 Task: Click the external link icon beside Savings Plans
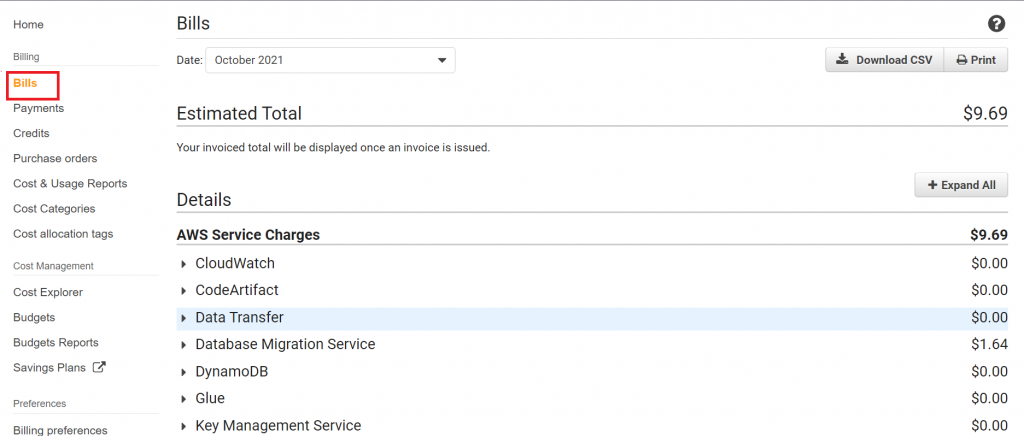(x=99, y=367)
